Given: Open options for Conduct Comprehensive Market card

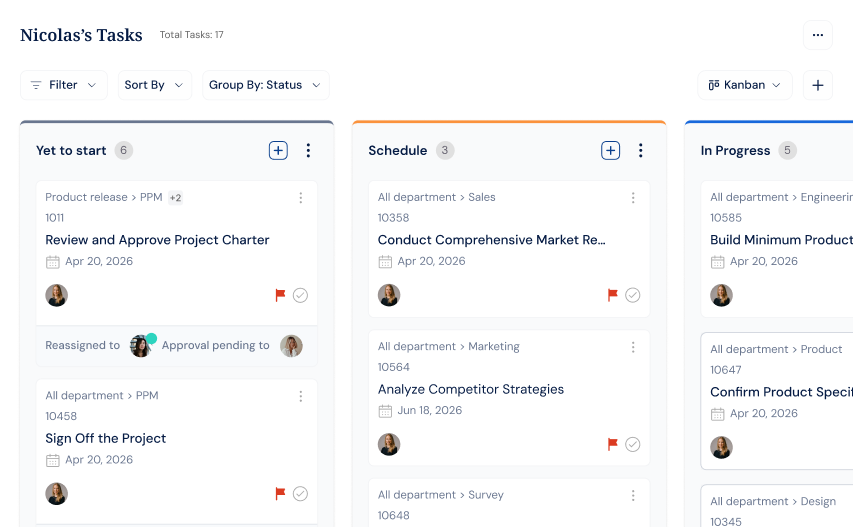Looking at the screenshot, I should [x=633, y=198].
